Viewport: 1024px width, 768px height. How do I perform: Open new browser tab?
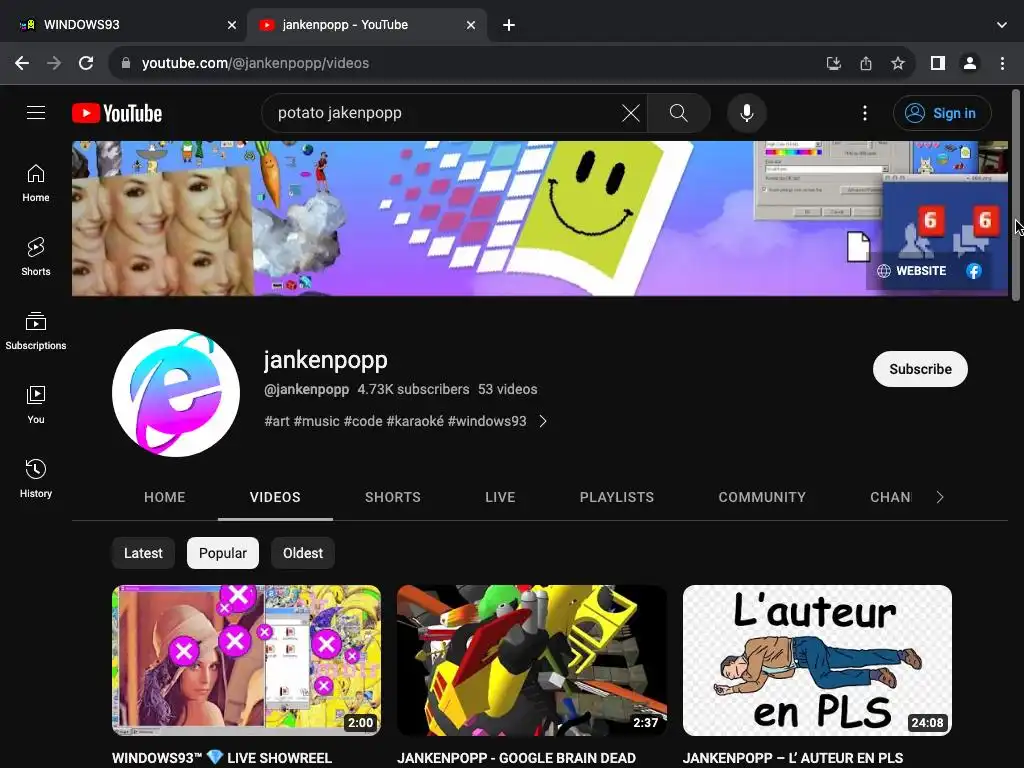pyautogui.click(x=509, y=25)
